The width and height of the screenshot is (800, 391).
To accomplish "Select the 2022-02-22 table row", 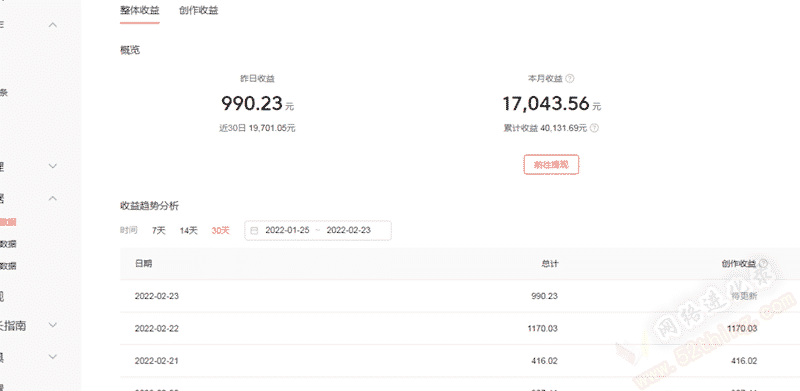I will point(460,329).
